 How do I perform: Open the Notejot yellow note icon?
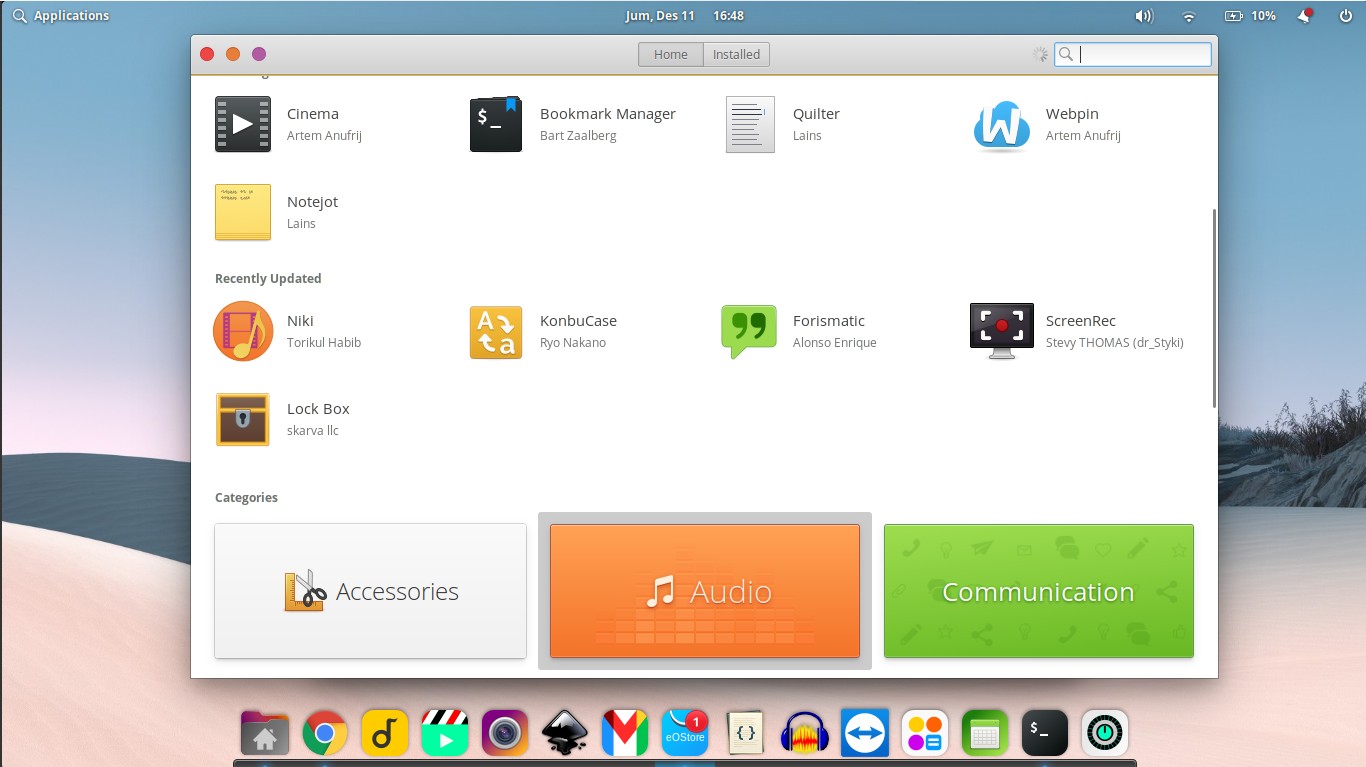tap(243, 212)
